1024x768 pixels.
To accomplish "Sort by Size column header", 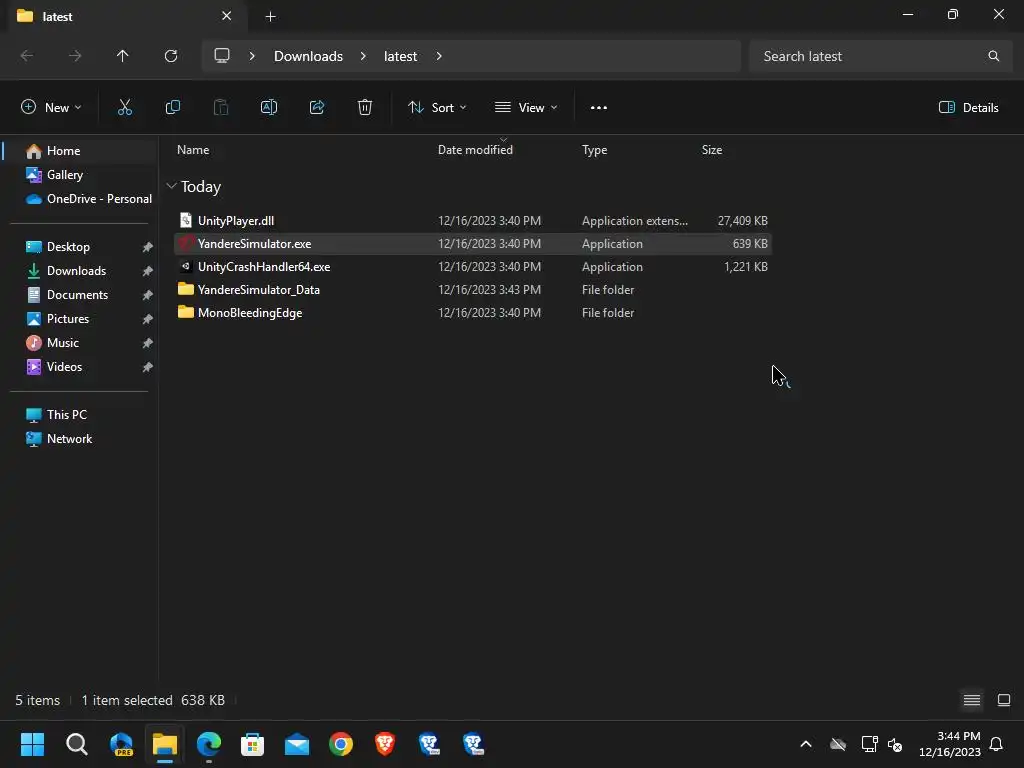I will pos(712,150).
